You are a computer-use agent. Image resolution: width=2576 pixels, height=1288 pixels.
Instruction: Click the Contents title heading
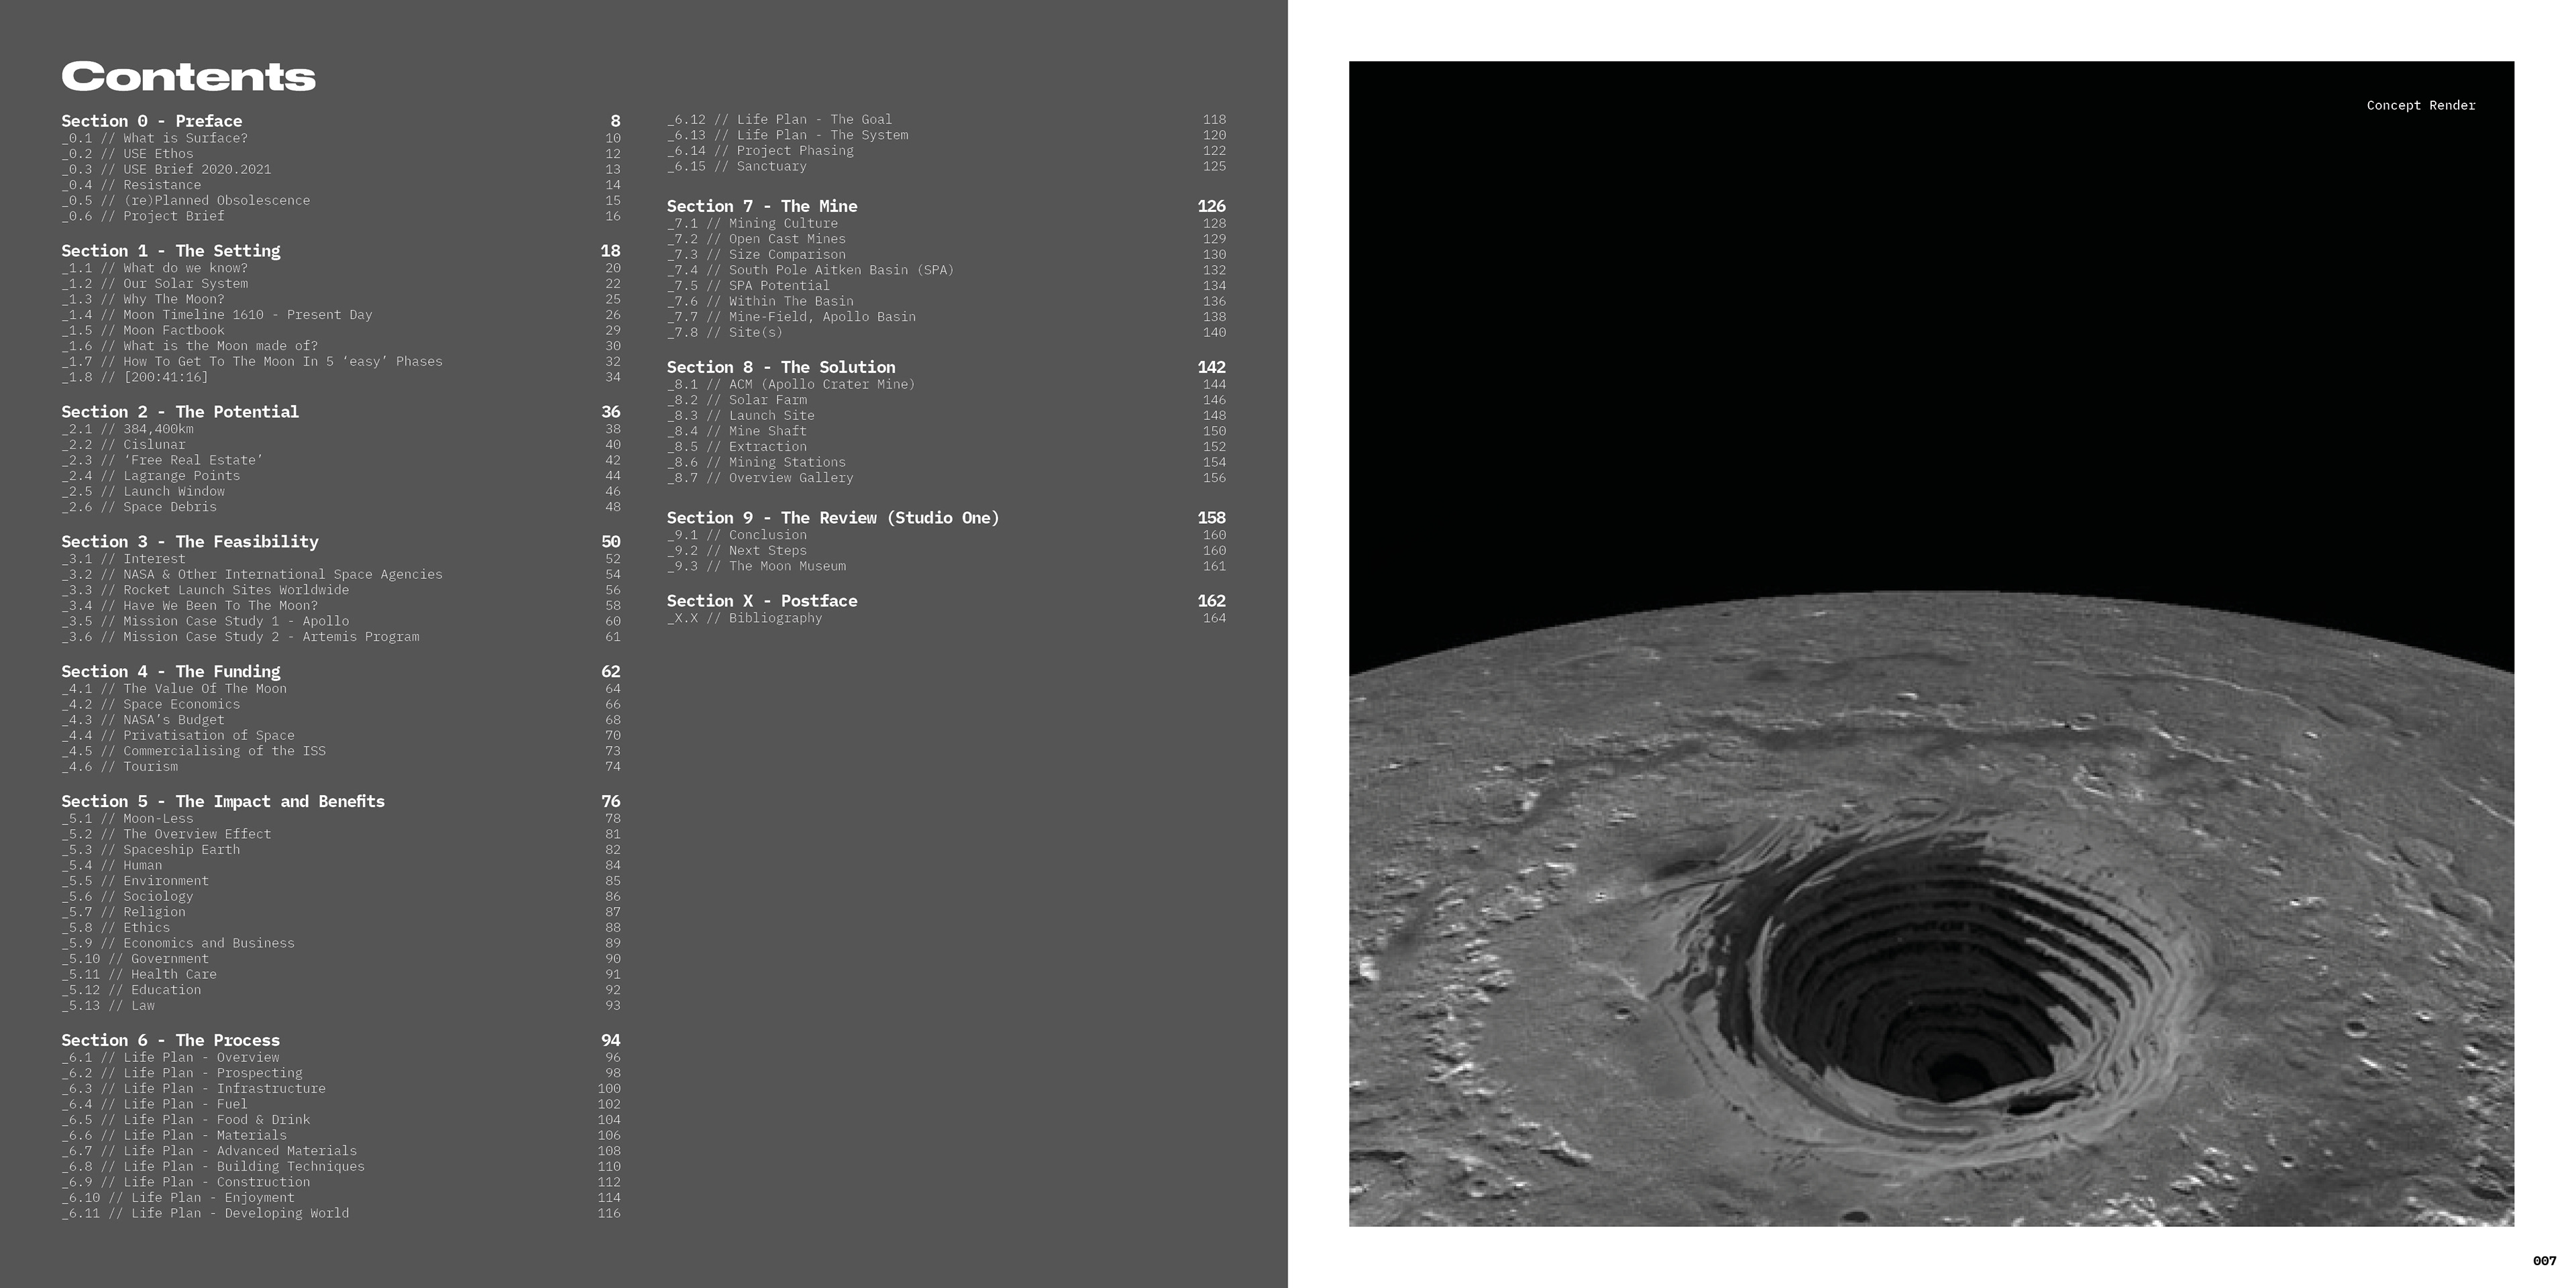pos(188,77)
